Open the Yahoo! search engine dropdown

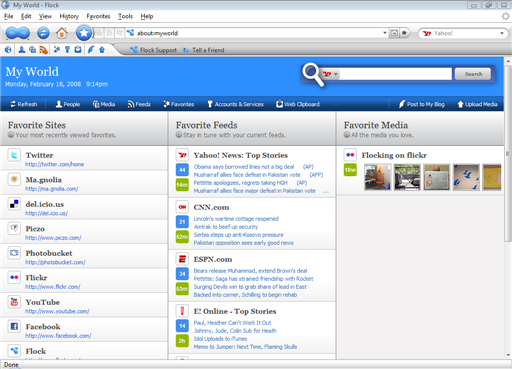point(502,33)
